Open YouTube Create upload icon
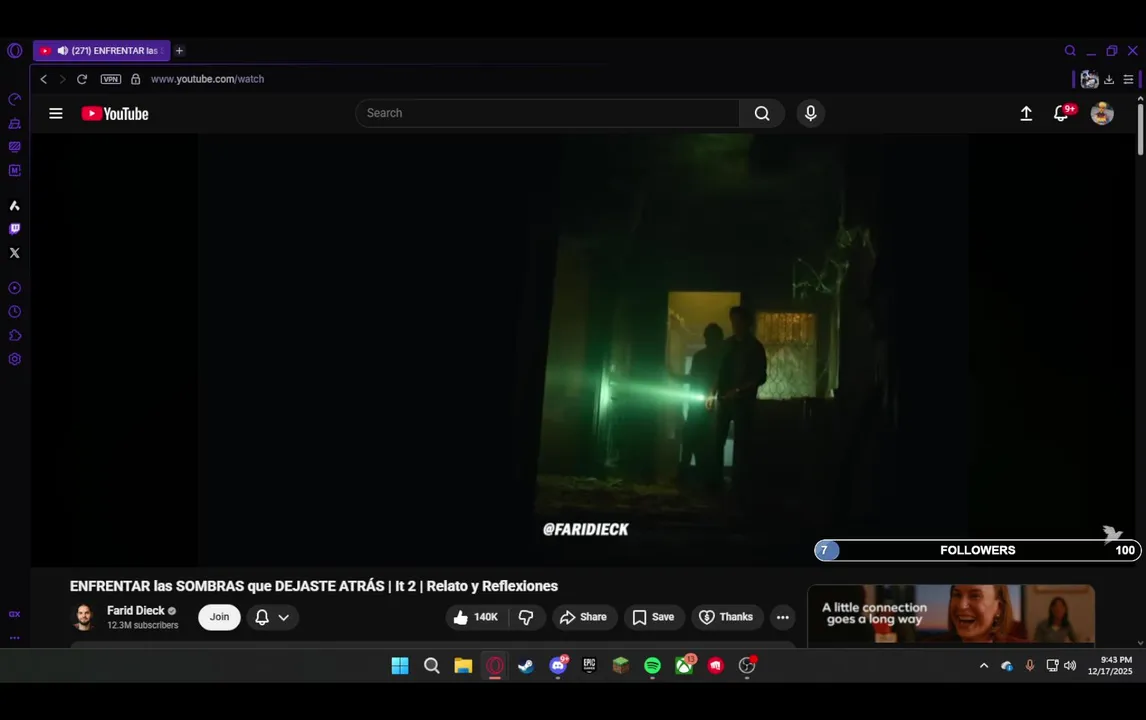1146x720 pixels. coord(1026,113)
